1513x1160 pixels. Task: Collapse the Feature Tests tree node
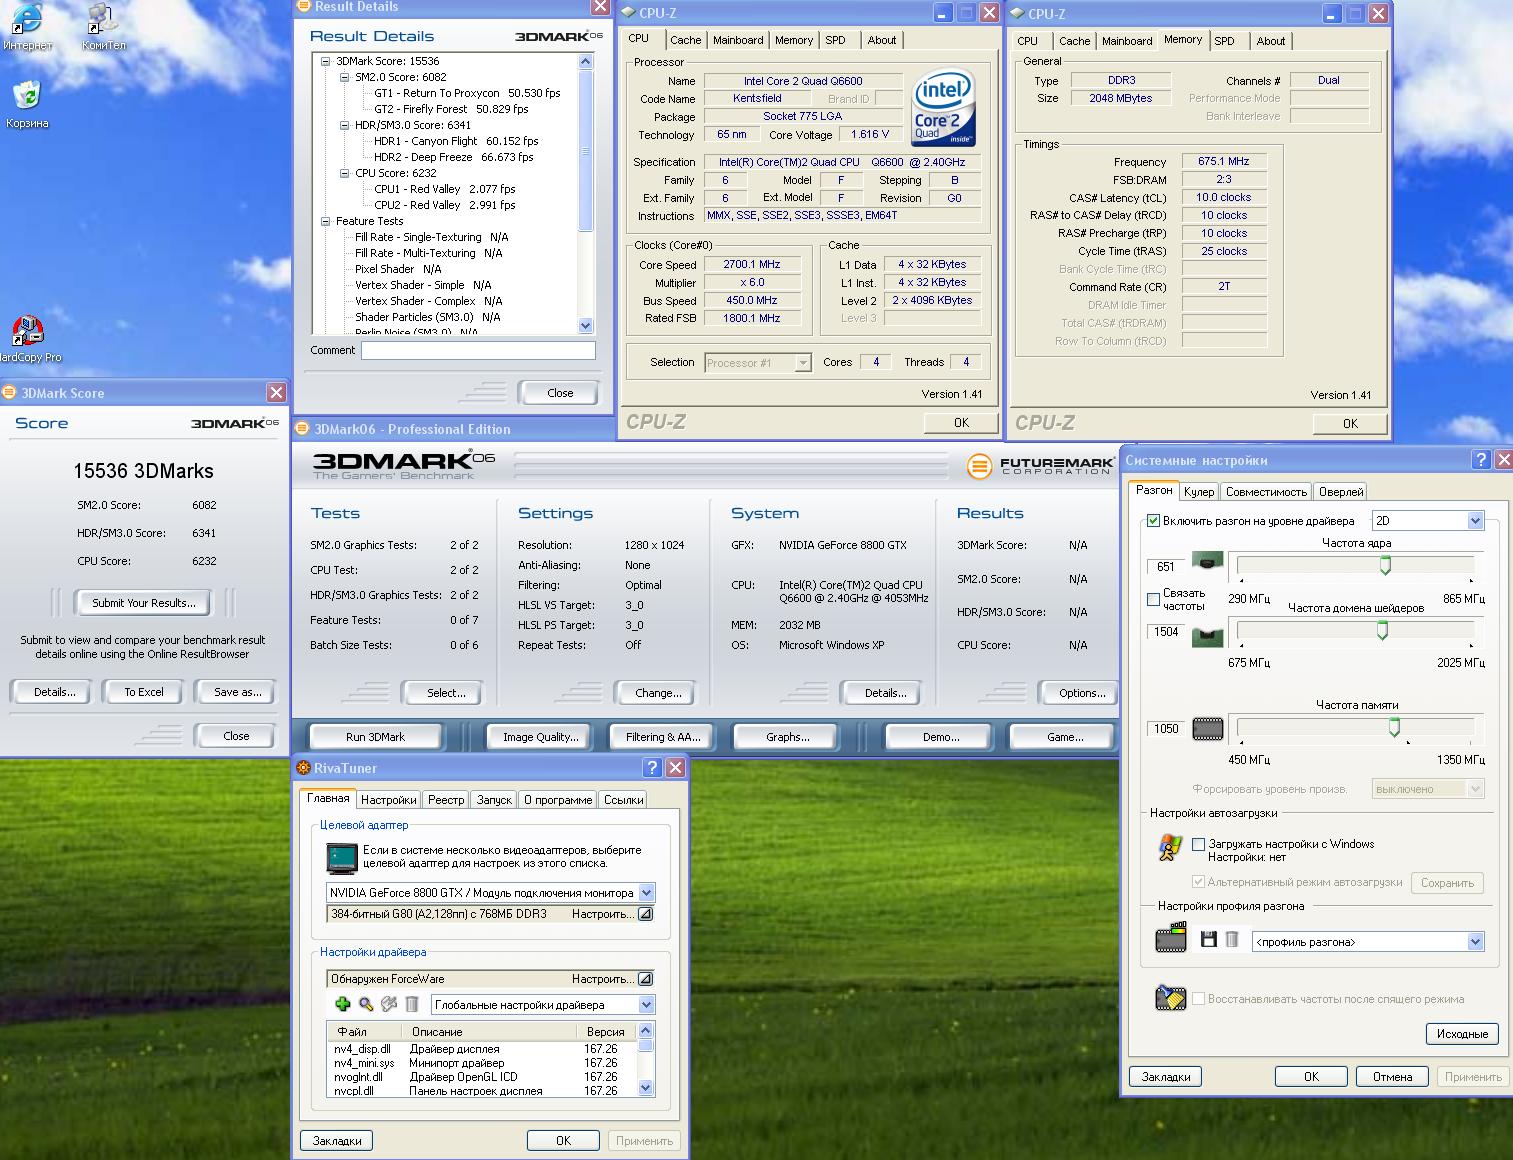325,221
